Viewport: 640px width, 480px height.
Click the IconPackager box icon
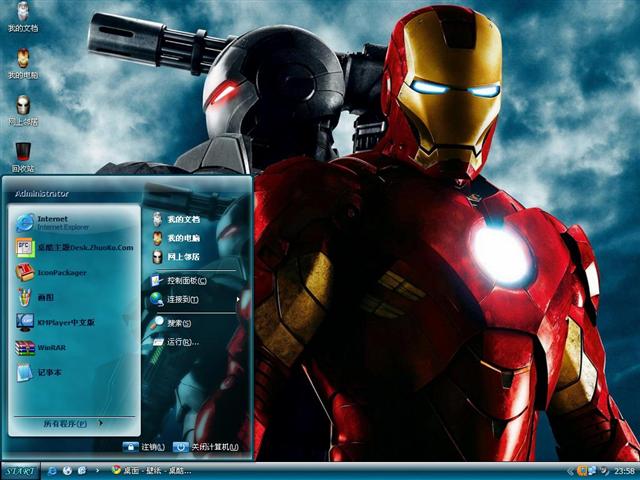25,273
